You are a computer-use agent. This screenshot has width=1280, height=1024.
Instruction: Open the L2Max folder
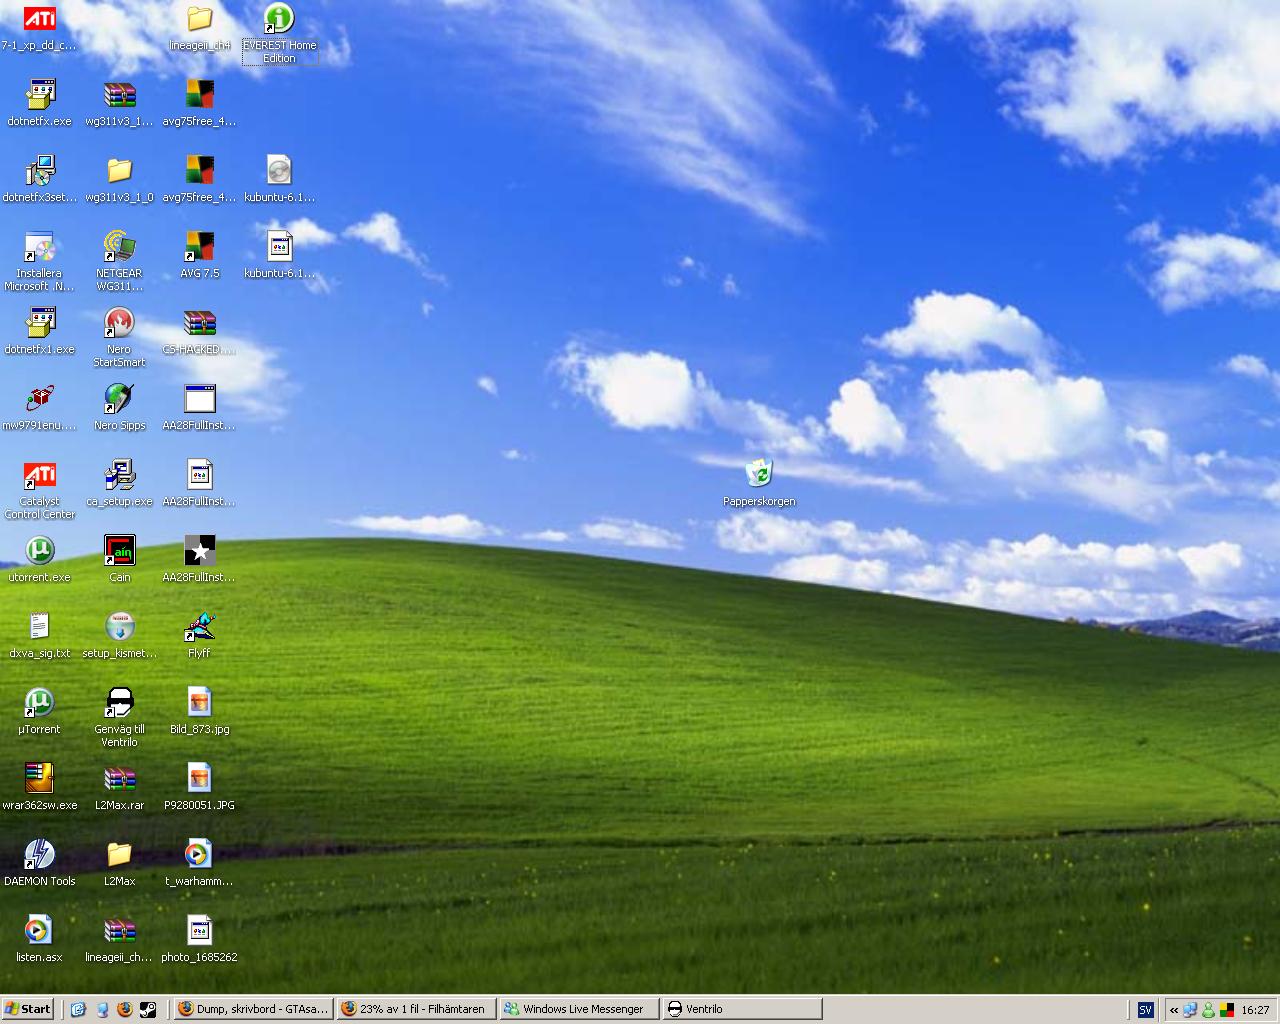point(120,864)
